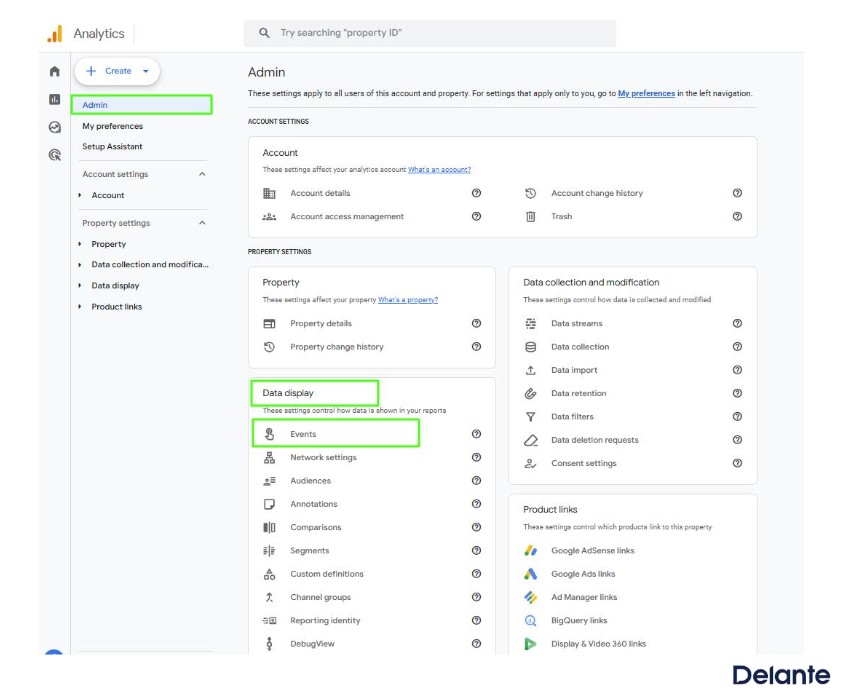Click the Property change history icon
This screenshot has width=859, height=696.
click(269, 347)
